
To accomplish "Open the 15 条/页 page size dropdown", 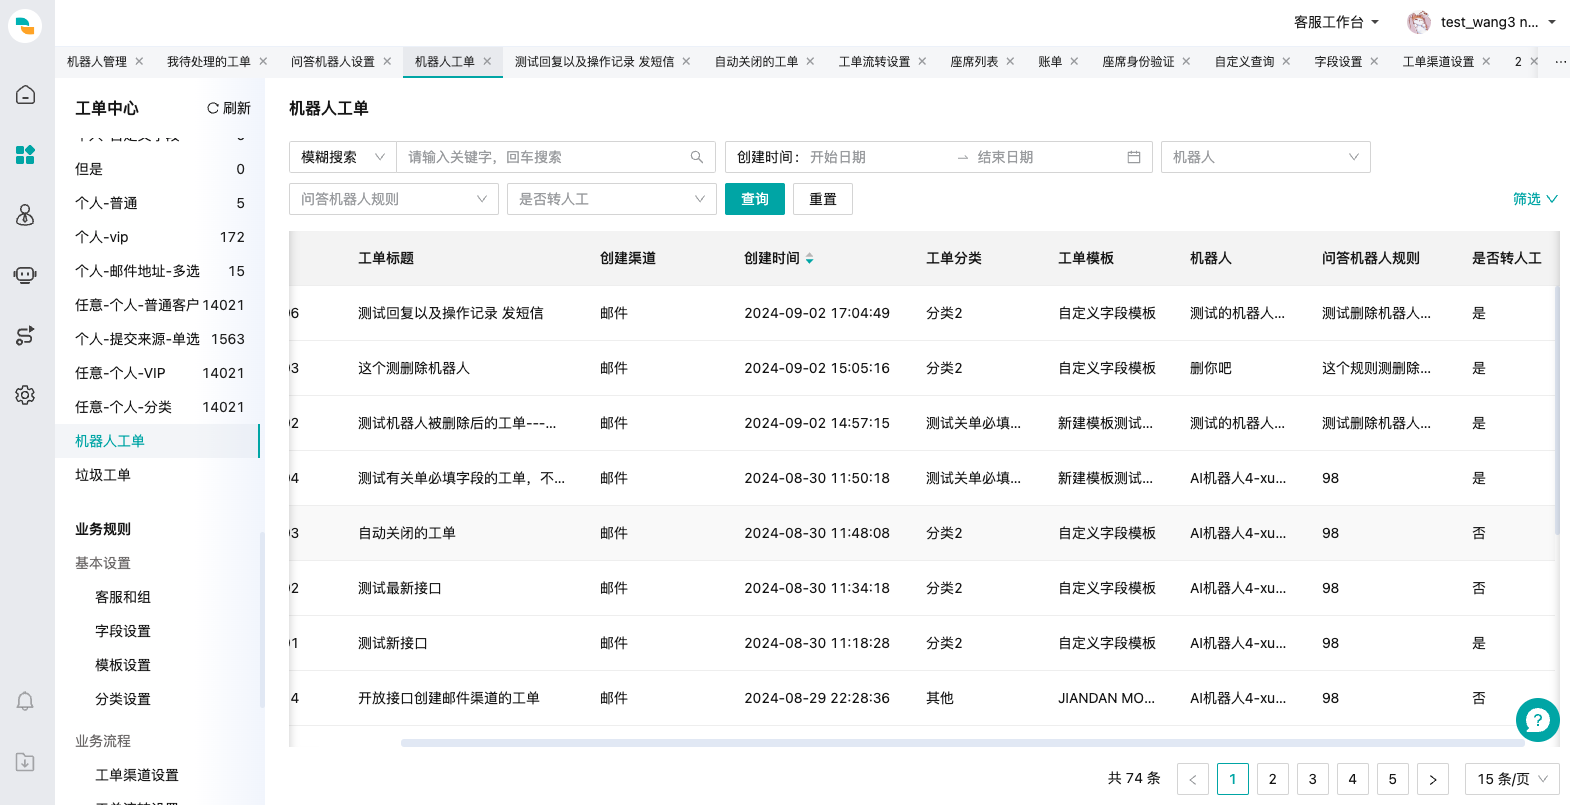I will (x=1511, y=779).
